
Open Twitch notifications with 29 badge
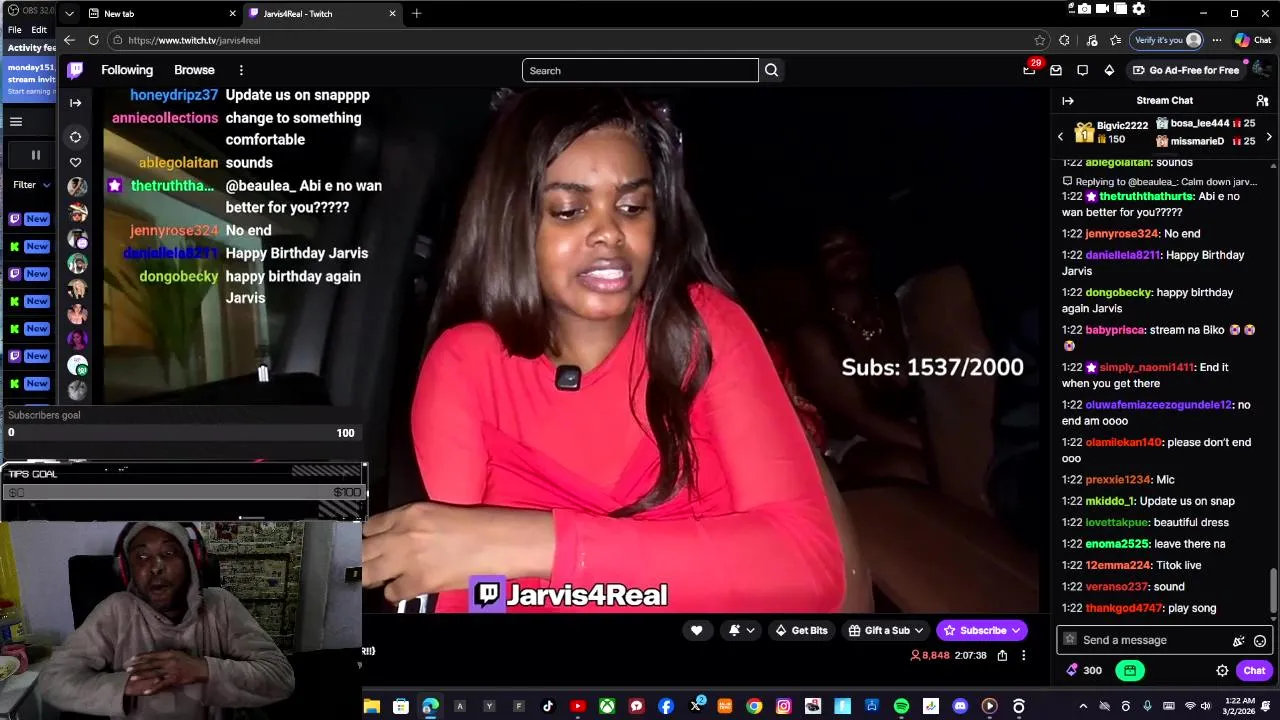pyautogui.click(x=1030, y=69)
